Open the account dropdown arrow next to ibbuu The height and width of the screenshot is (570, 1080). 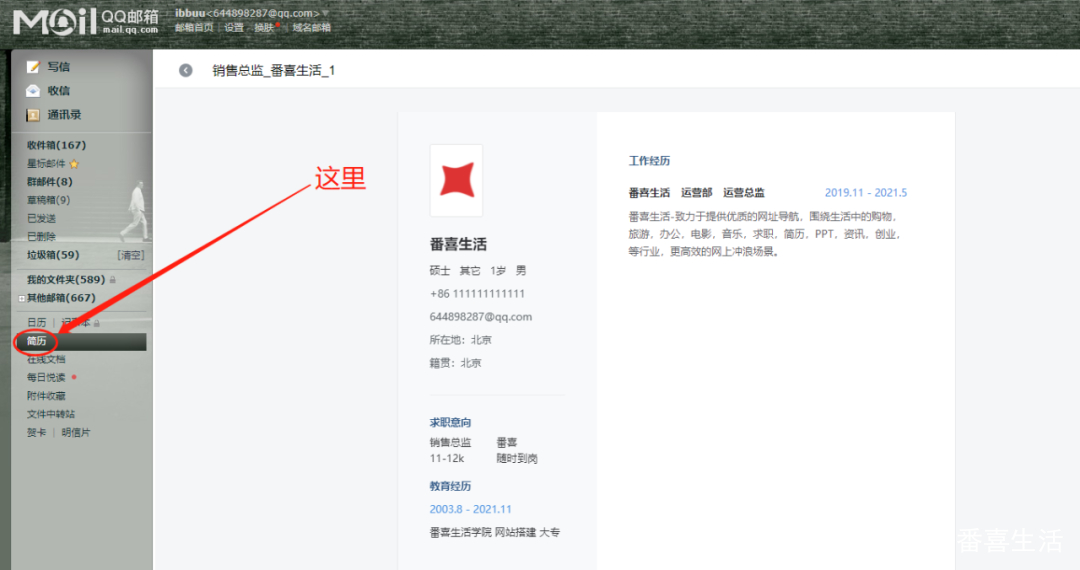(x=325, y=13)
